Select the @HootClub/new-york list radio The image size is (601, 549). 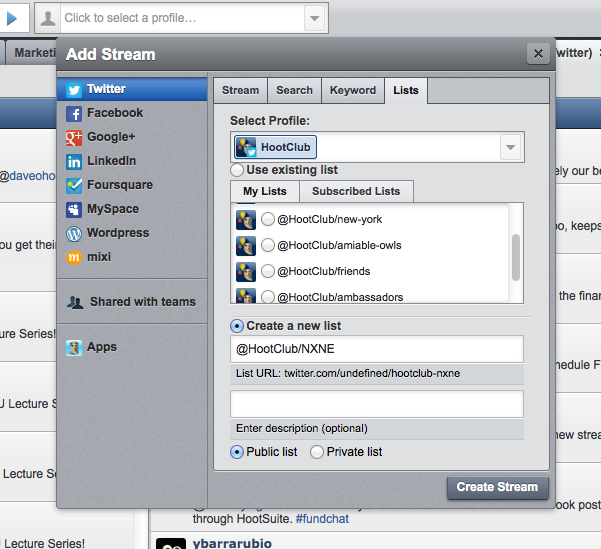pos(268,219)
